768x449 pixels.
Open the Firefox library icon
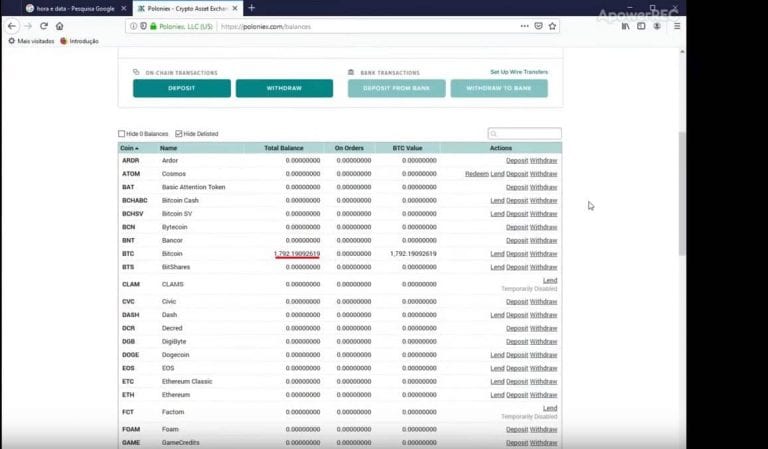pos(625,26)
